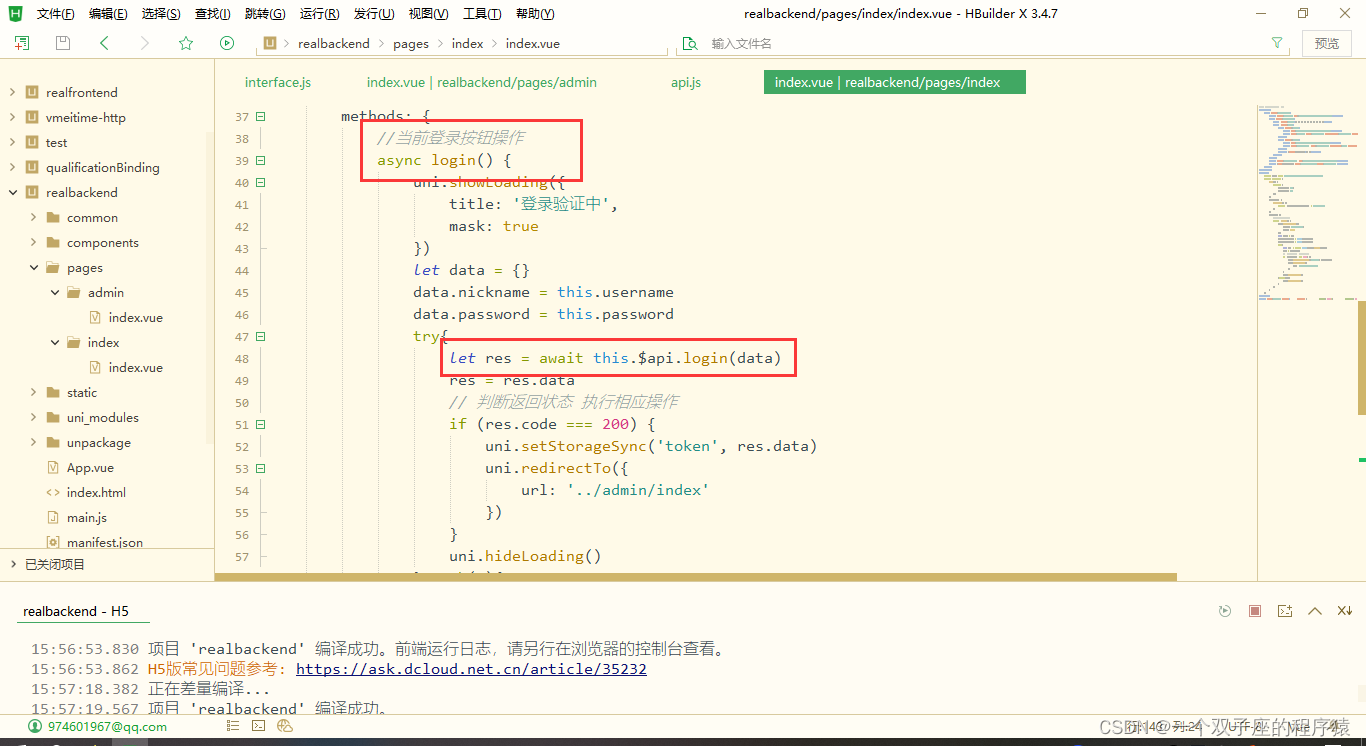Image resolution: width=1366 pixels, height=746 pixels.
Task: Expand the 已关闭项目 section
Action: (12, 564)
